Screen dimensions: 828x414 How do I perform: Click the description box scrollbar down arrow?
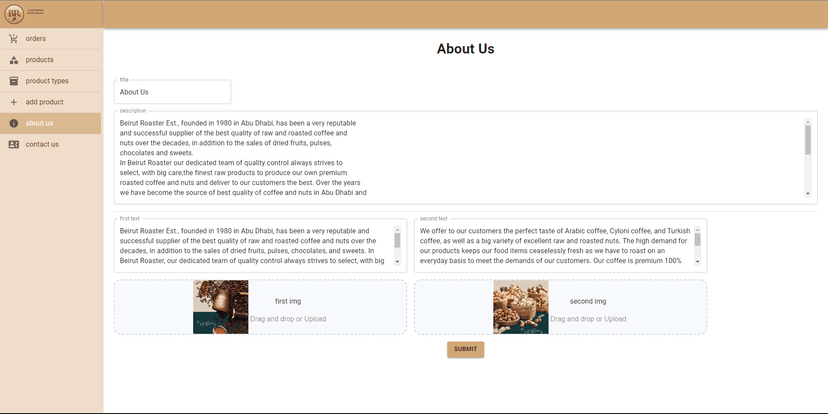808,194
